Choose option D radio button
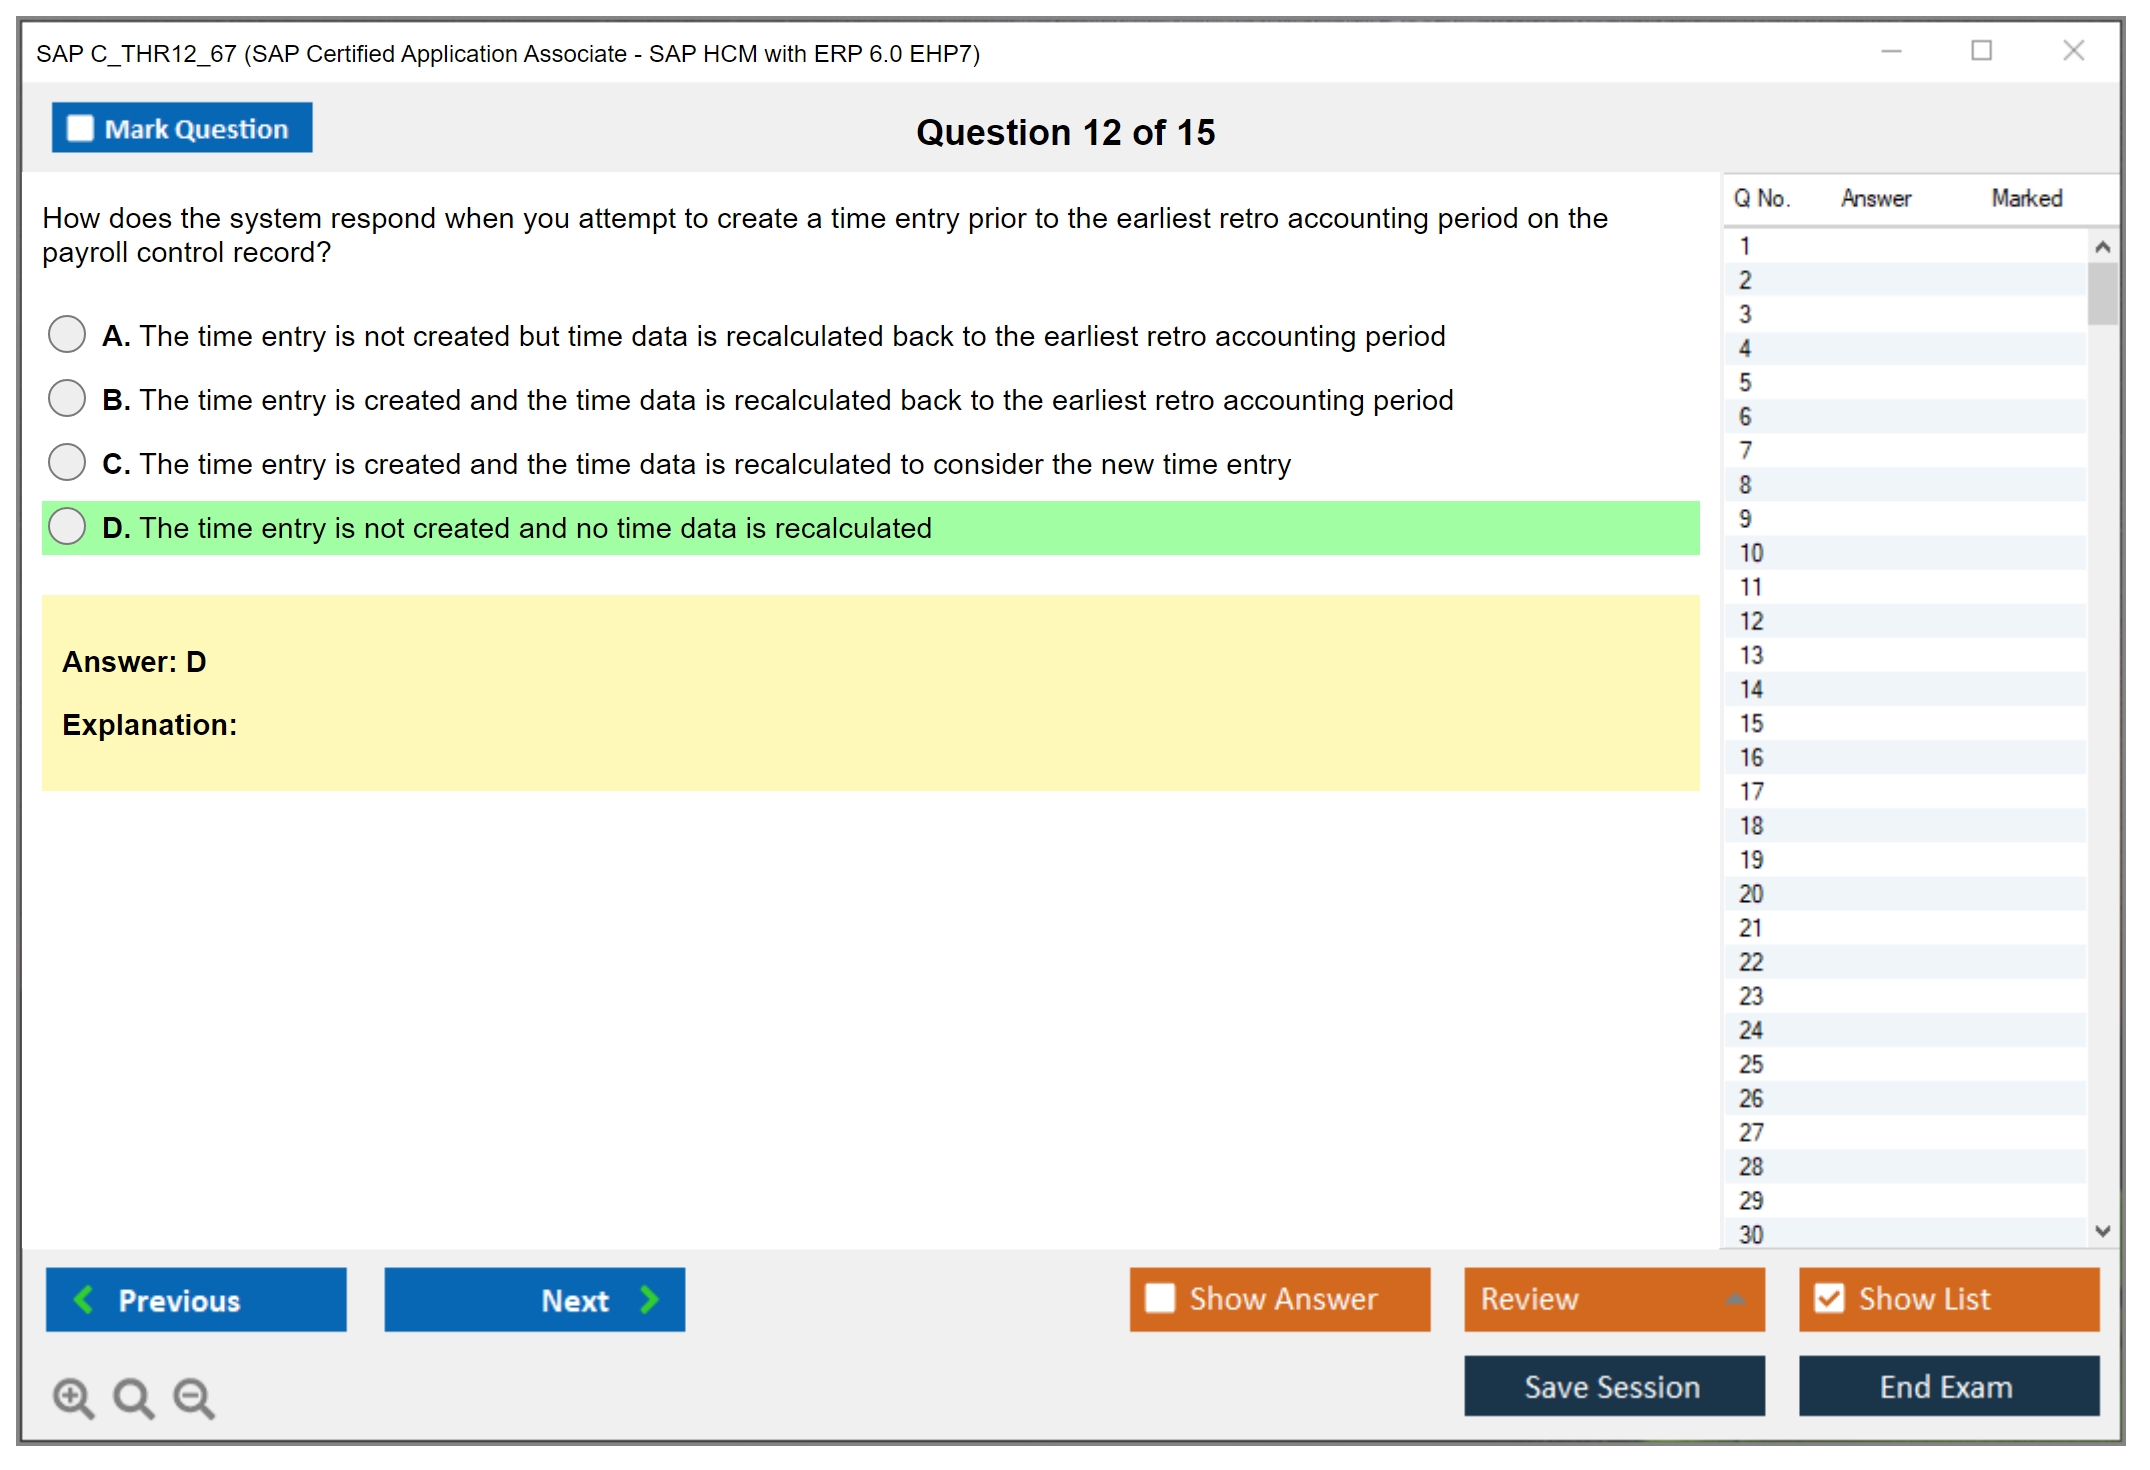Image resolution: width=2150 pixels, height=1470 pixels. [67, 526]
